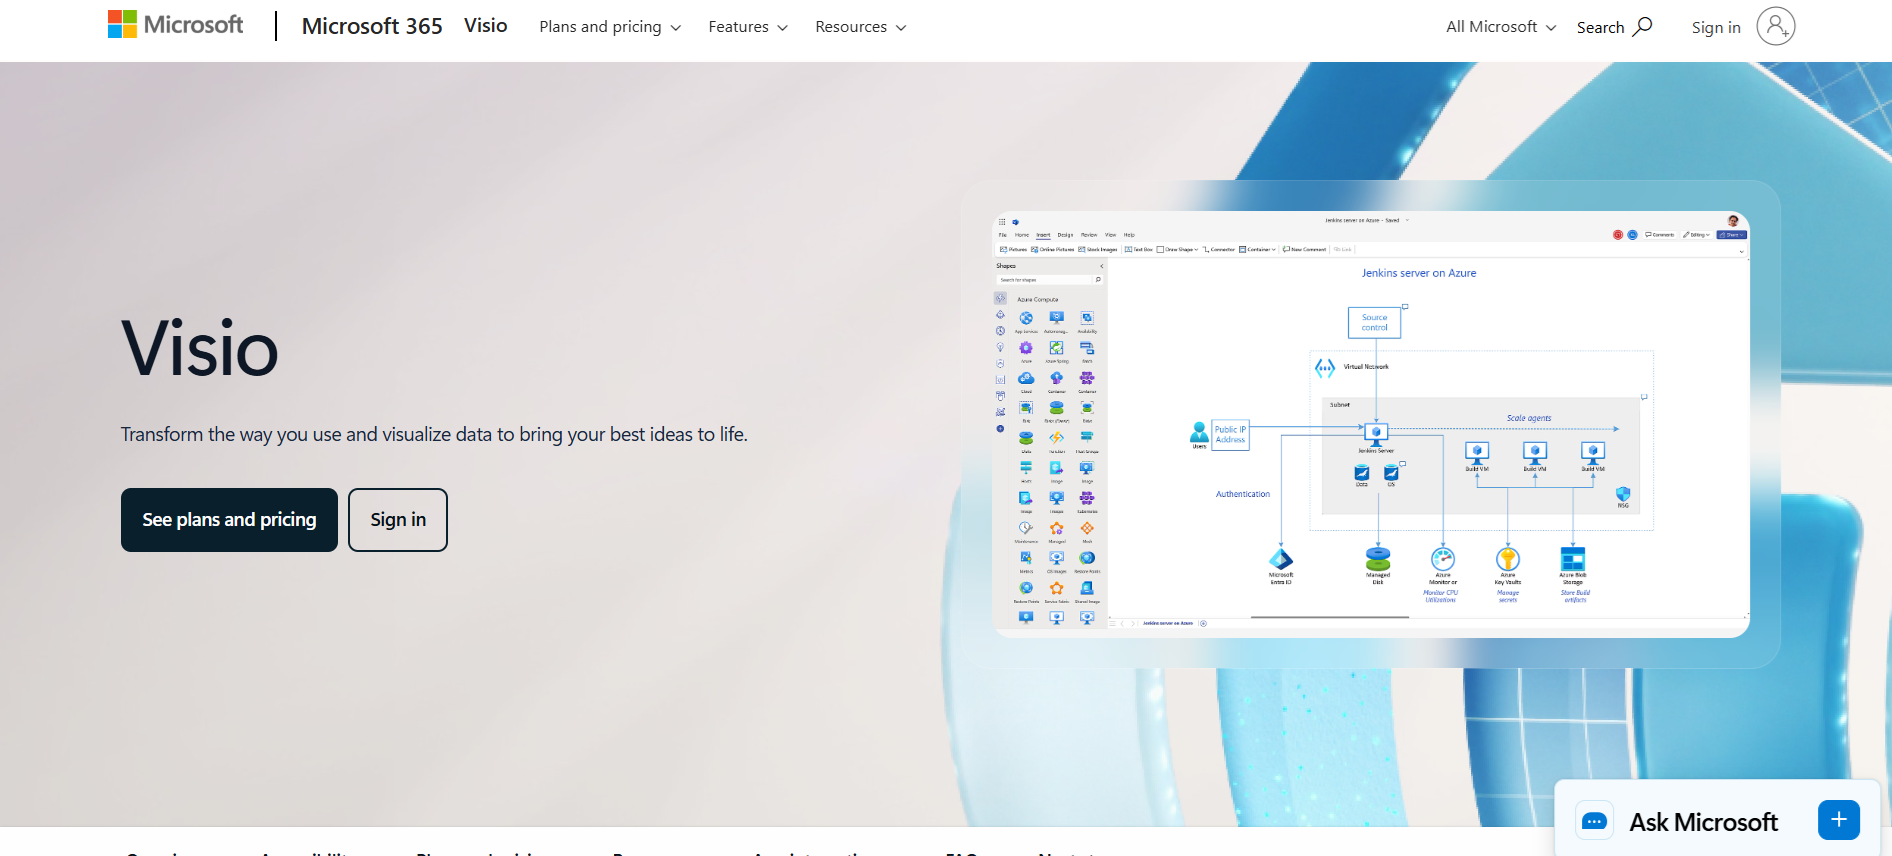Expand the Features menu
Screen dimensions: 1892x856
pyautogui.click(x=748, y=27)
